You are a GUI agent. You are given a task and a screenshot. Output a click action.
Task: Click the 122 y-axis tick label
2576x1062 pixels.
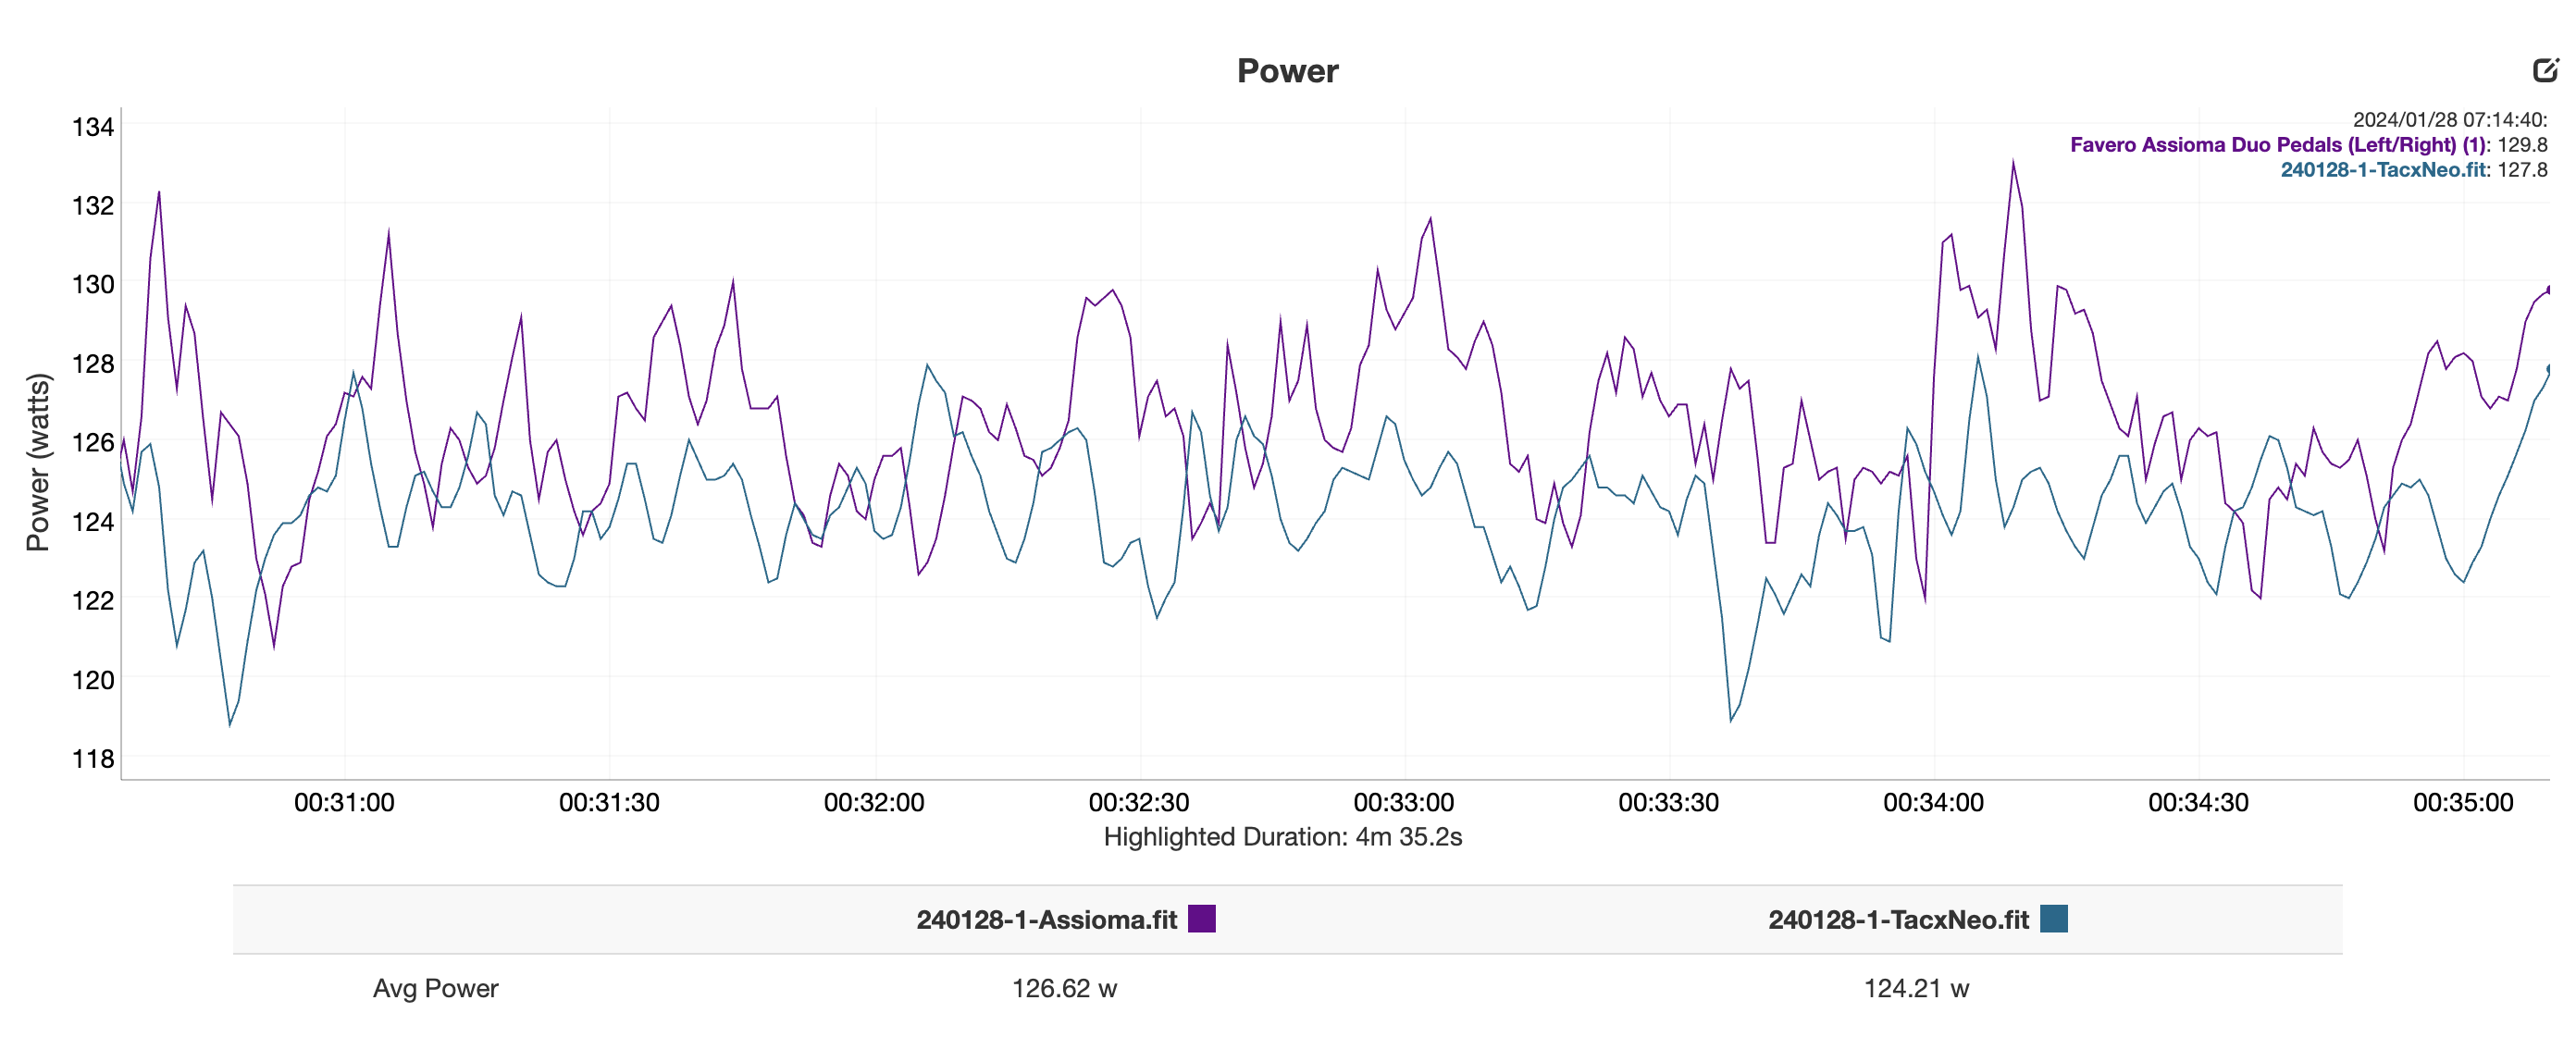point(93,601)
